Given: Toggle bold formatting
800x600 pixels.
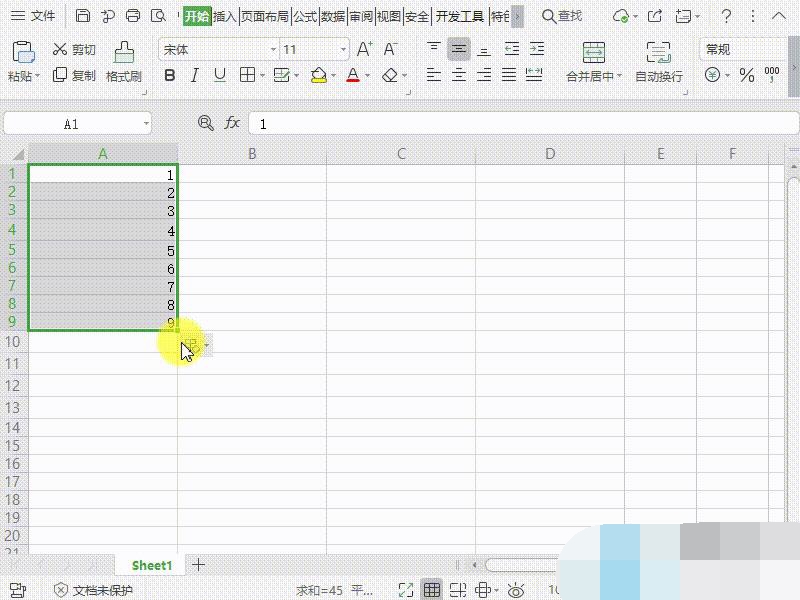Looking at the screenshot, I should click(169, 75).
